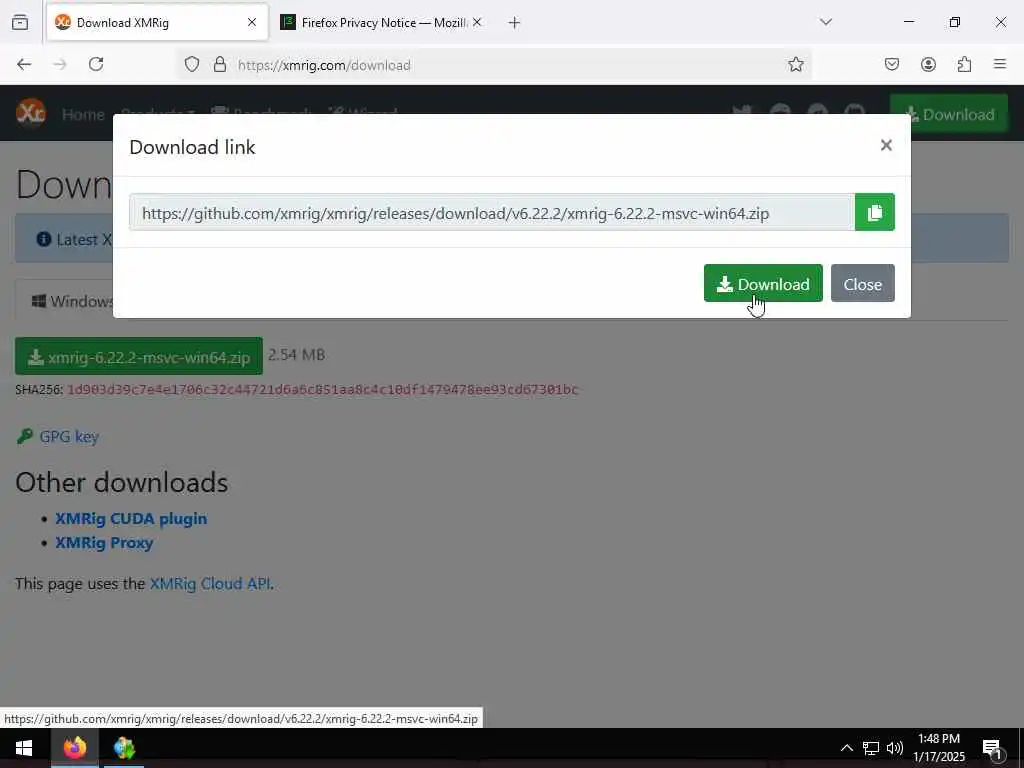Click the 2.54 MB file size text
1024x768 pixels.
[x=296, y=355]
